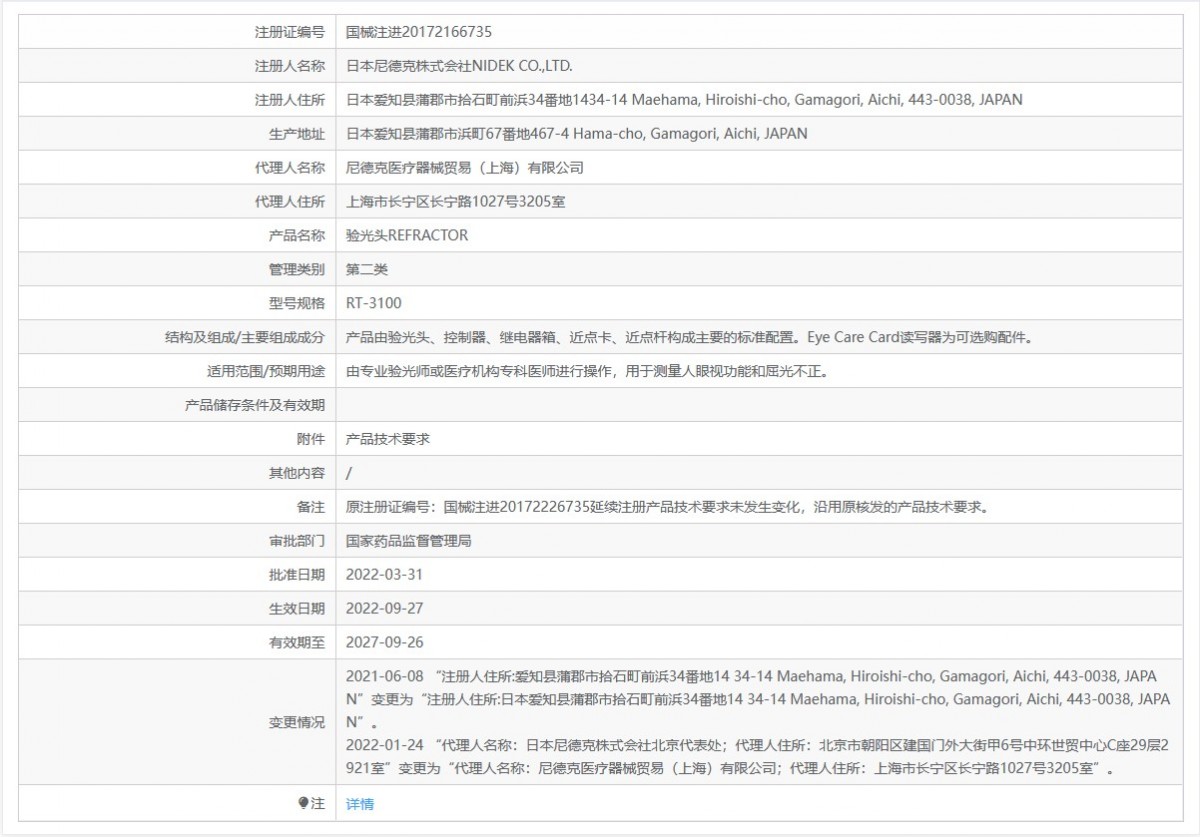The image size is (1200, 837).
Task: Click the 备注 row label
Action: coord(311,508)
